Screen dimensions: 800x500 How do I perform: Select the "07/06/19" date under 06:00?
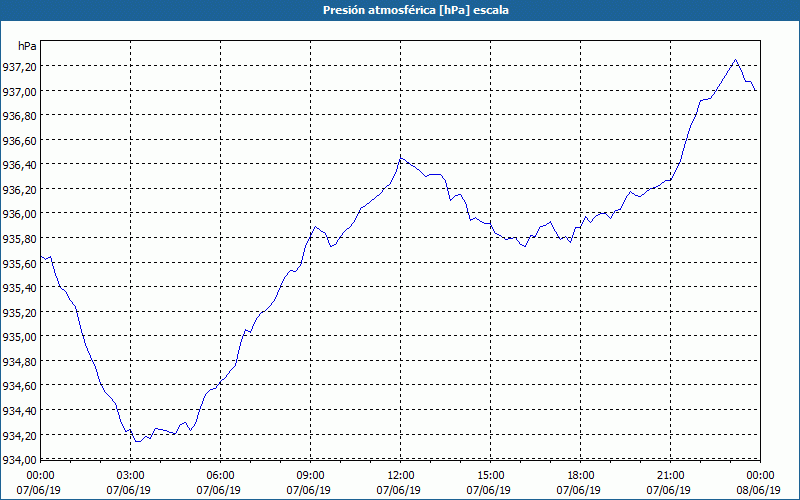pos(219,490)
